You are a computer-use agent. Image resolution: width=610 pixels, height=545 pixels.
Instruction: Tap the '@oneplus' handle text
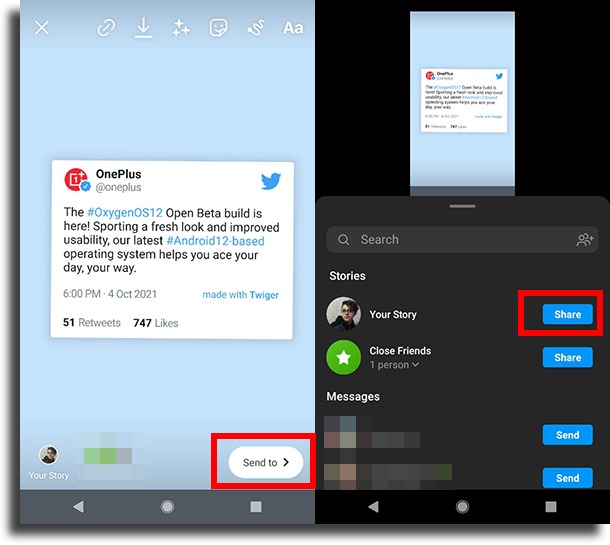[x=119, y=188]
